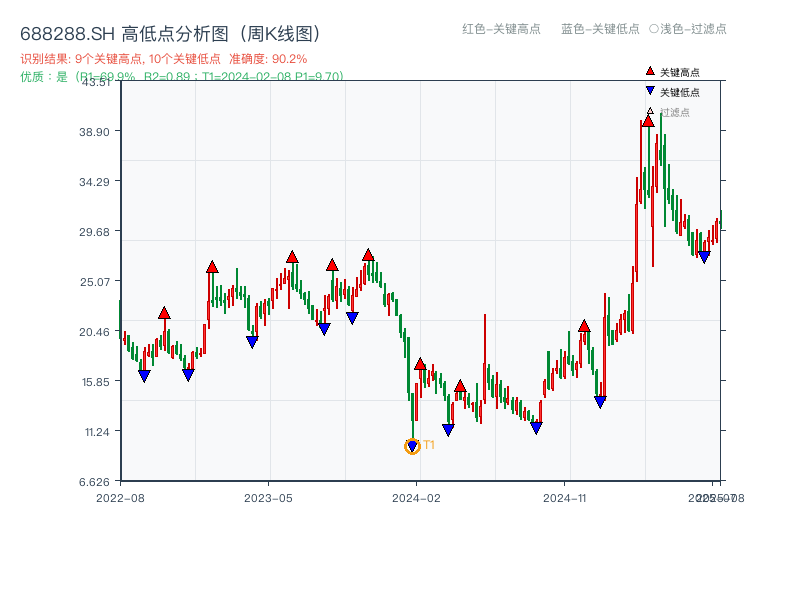The image size is (800, 600).
Task: Click the hollow 过滤点 triangle legend icon
Action: (x=650, y=111)
